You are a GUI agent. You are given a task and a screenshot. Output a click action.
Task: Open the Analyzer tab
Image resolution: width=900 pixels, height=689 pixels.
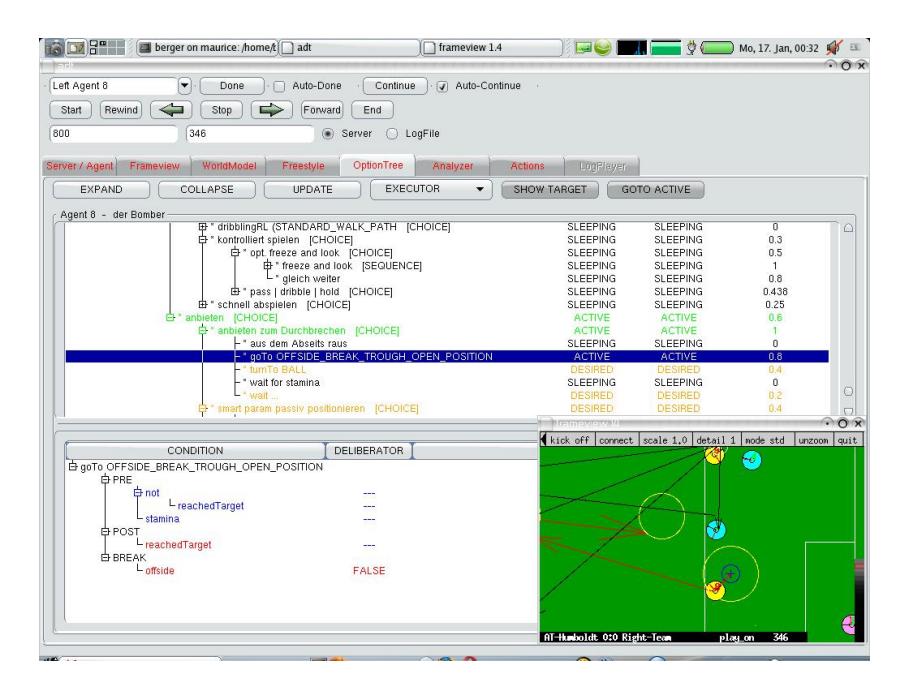tap(453, 166)
